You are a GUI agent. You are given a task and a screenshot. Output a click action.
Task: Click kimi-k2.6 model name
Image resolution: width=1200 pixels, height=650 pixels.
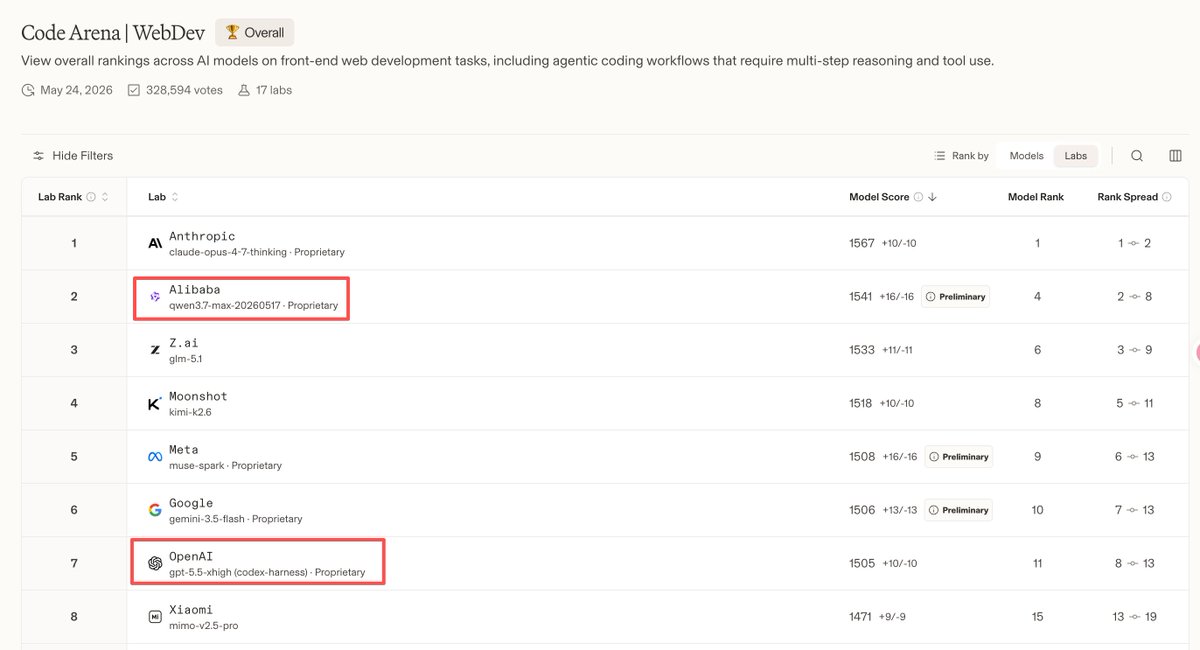coord(191,412)
